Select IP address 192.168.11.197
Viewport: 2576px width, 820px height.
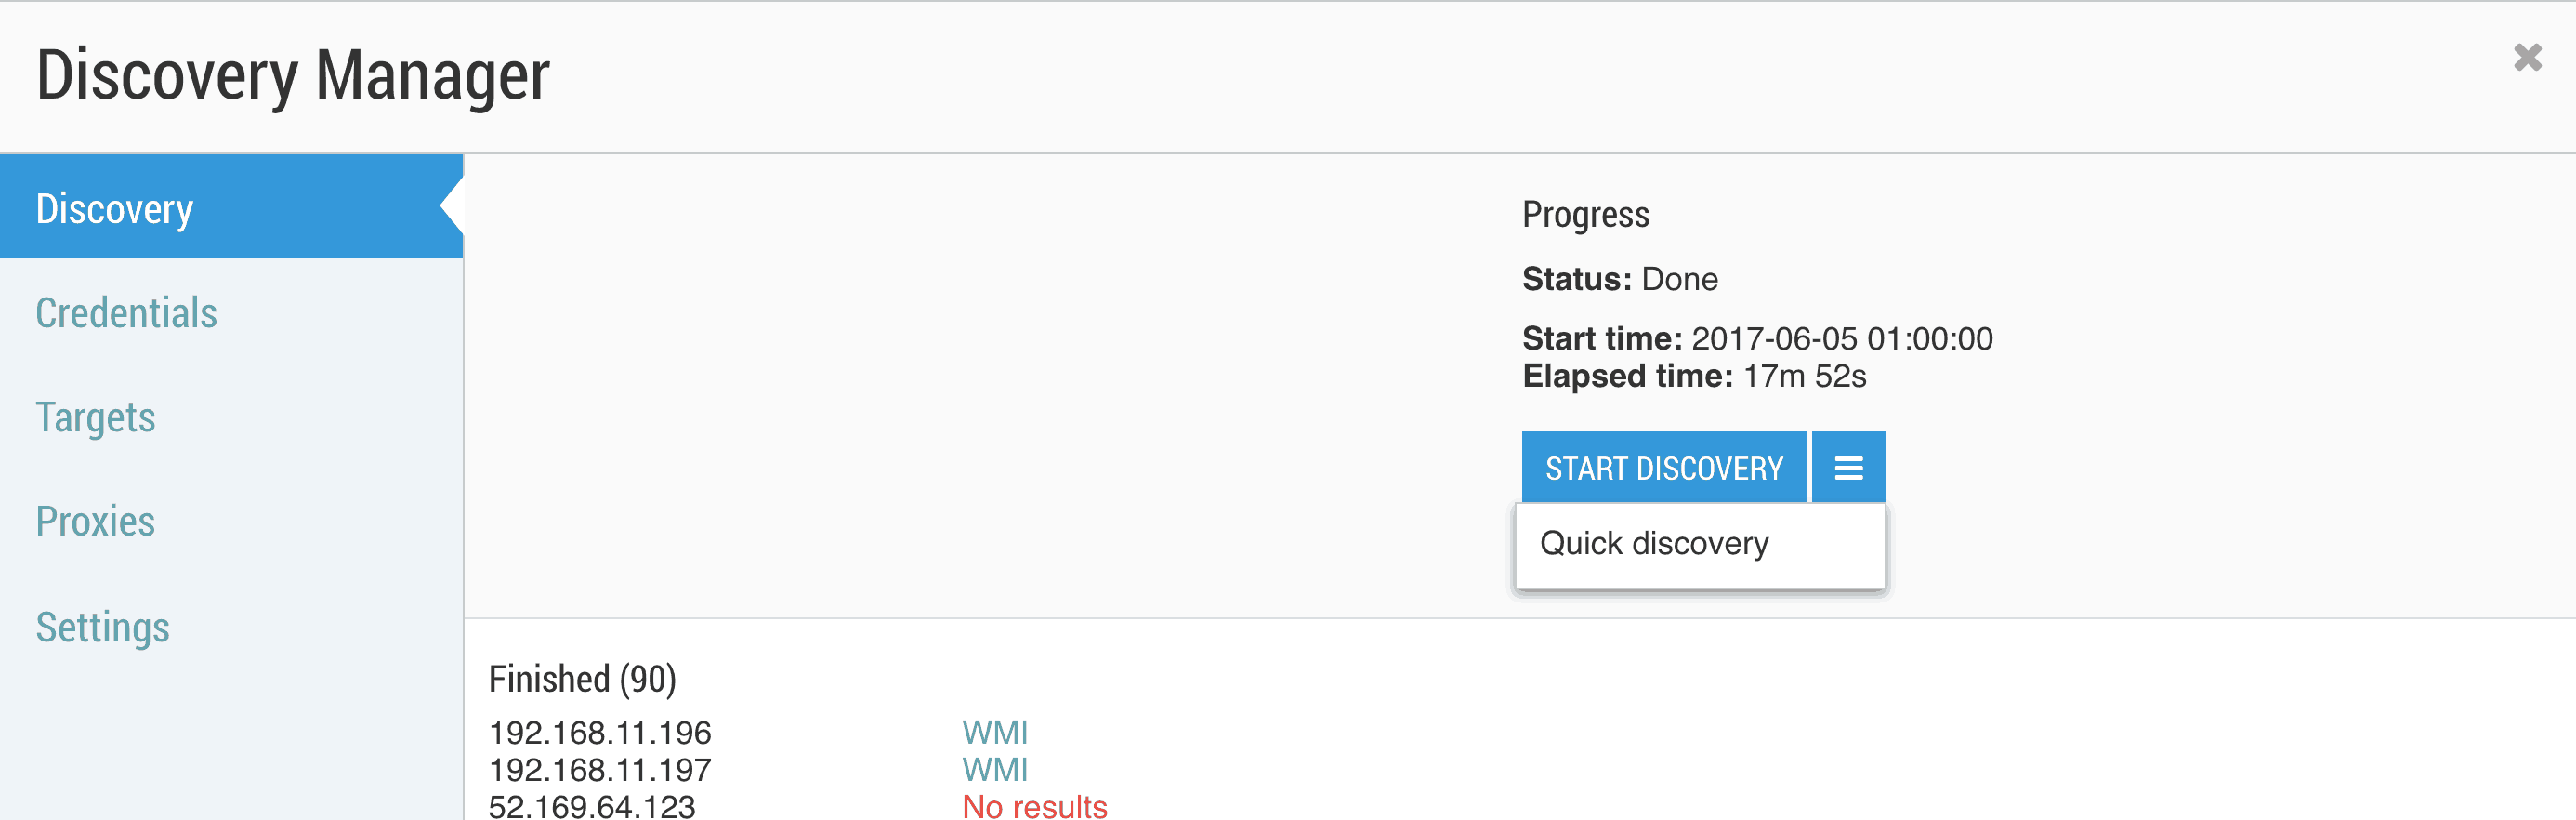(x=600, y=770)
